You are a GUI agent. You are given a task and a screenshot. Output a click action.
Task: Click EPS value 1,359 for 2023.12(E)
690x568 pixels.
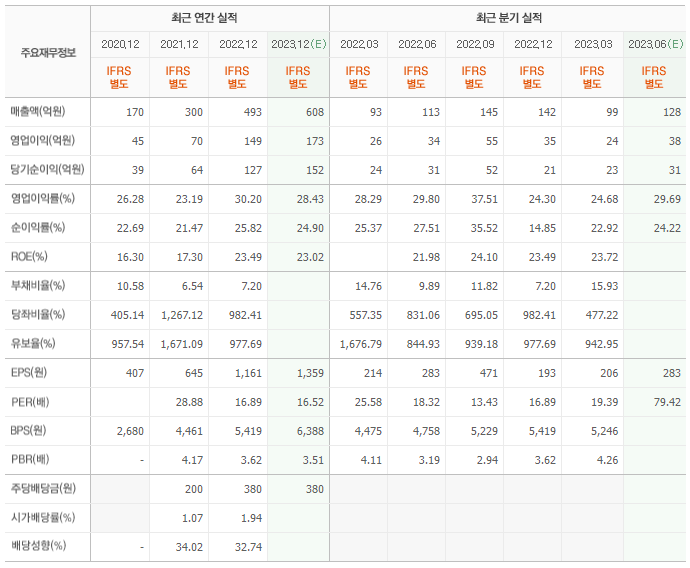[x=310, y=374]
